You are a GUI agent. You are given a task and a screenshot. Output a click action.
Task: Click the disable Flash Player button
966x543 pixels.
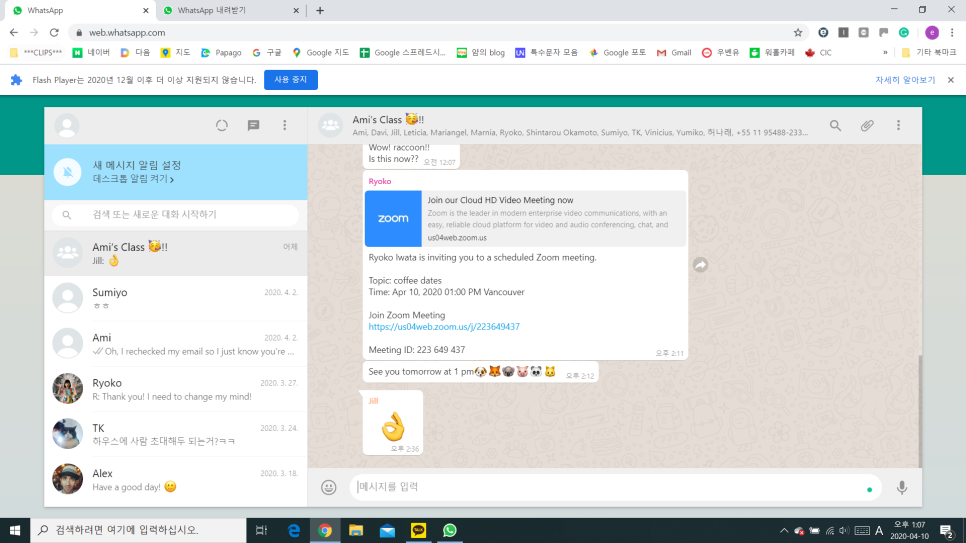(x=291, y=80)
